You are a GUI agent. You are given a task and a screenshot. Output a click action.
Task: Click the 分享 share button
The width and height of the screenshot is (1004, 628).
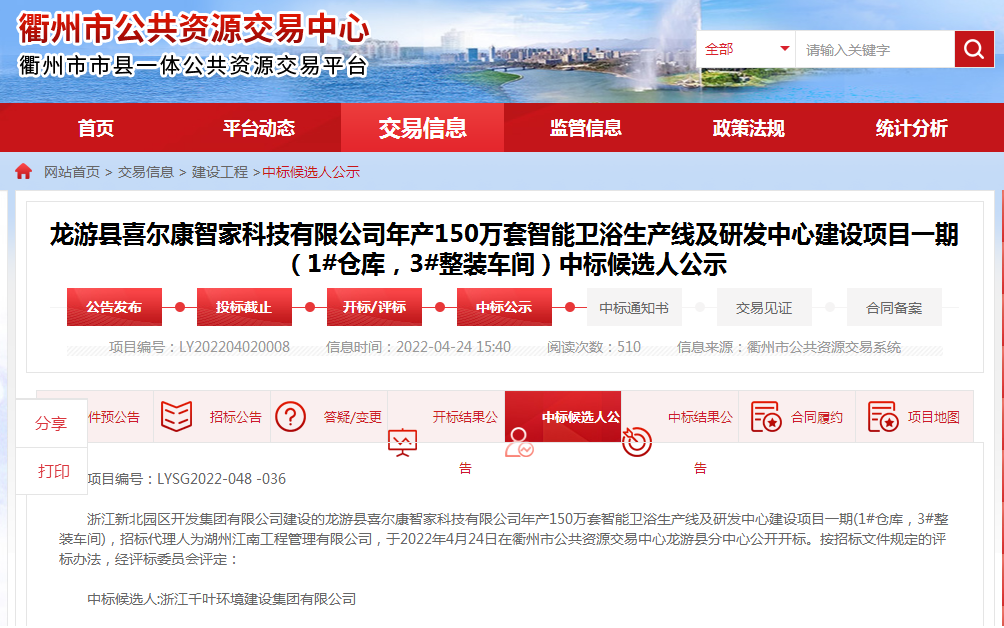click(x=51, y=423)
